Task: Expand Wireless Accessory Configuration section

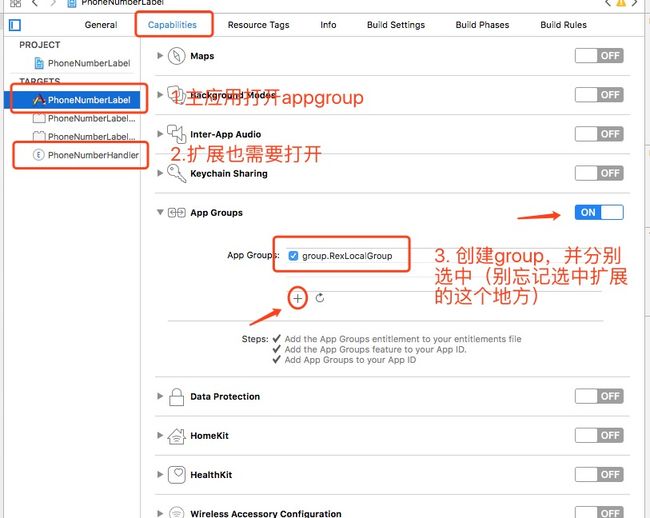Action: 160,513
